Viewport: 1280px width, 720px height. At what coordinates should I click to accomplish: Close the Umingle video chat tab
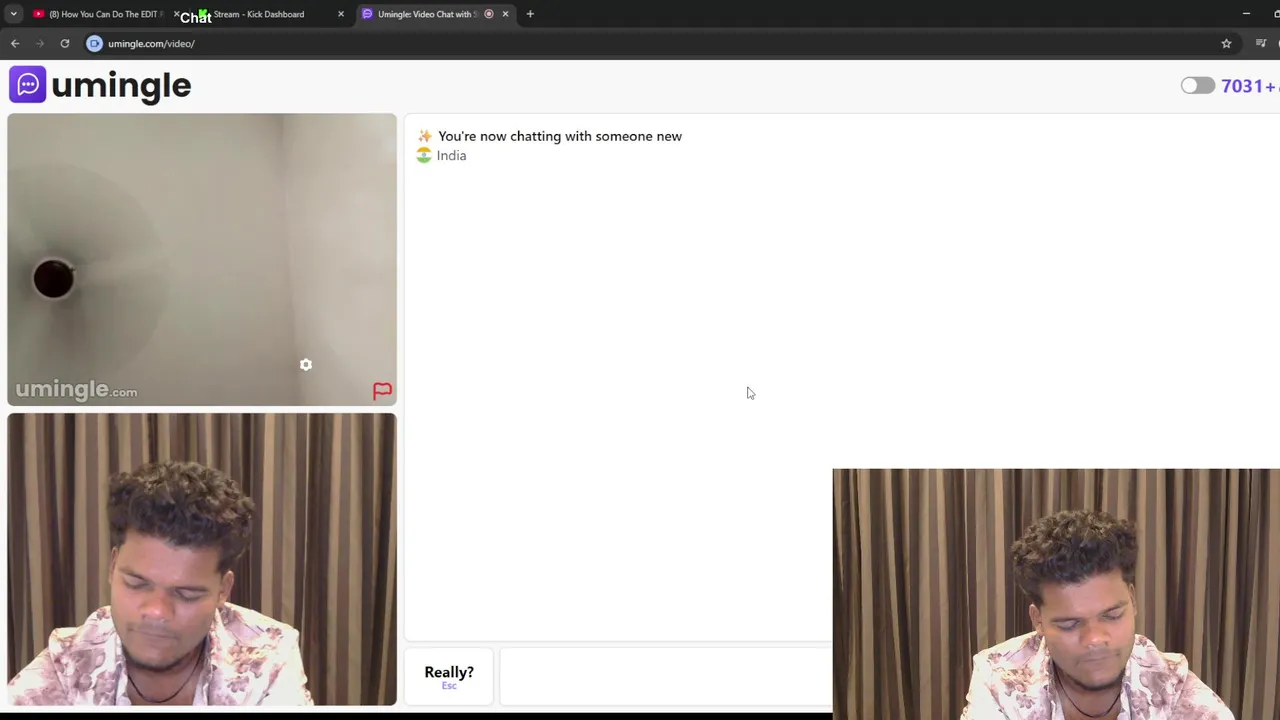[x=505, y=14]
